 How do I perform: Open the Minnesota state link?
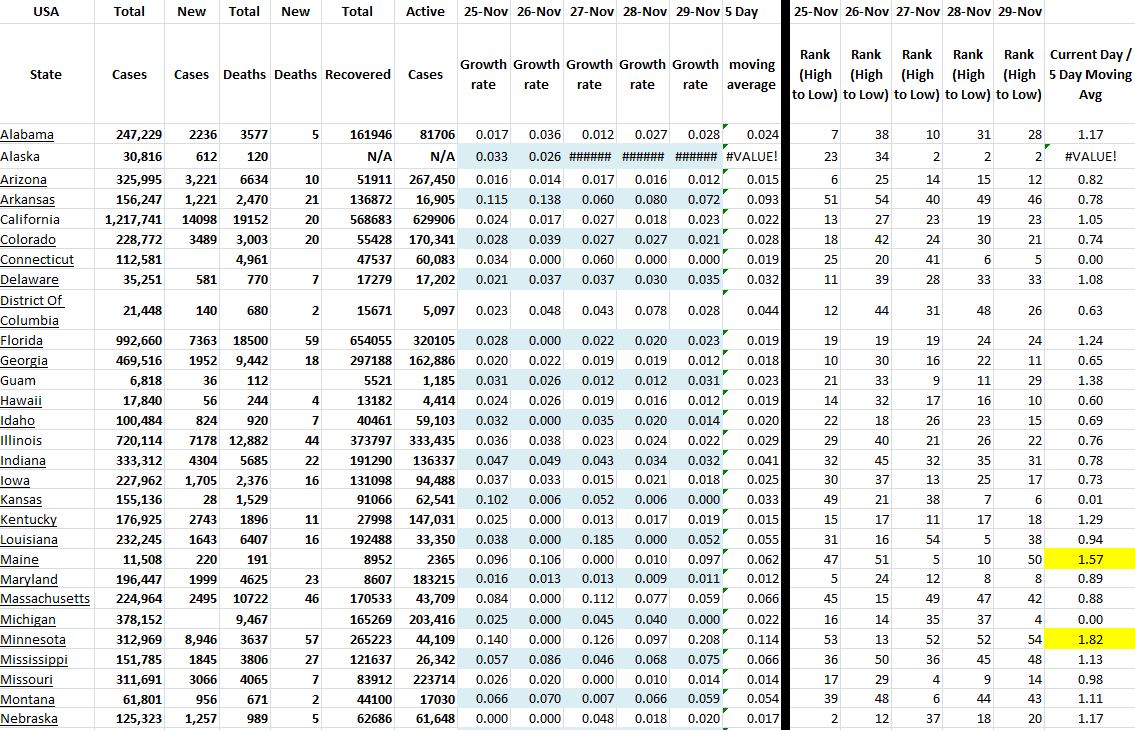tap(33, 640)
